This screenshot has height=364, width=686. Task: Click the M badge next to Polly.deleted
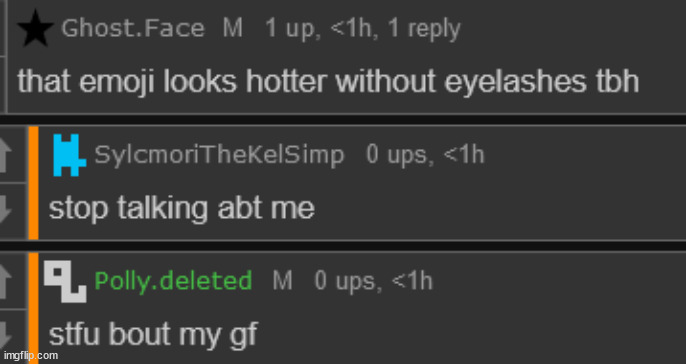coord(283,281)
